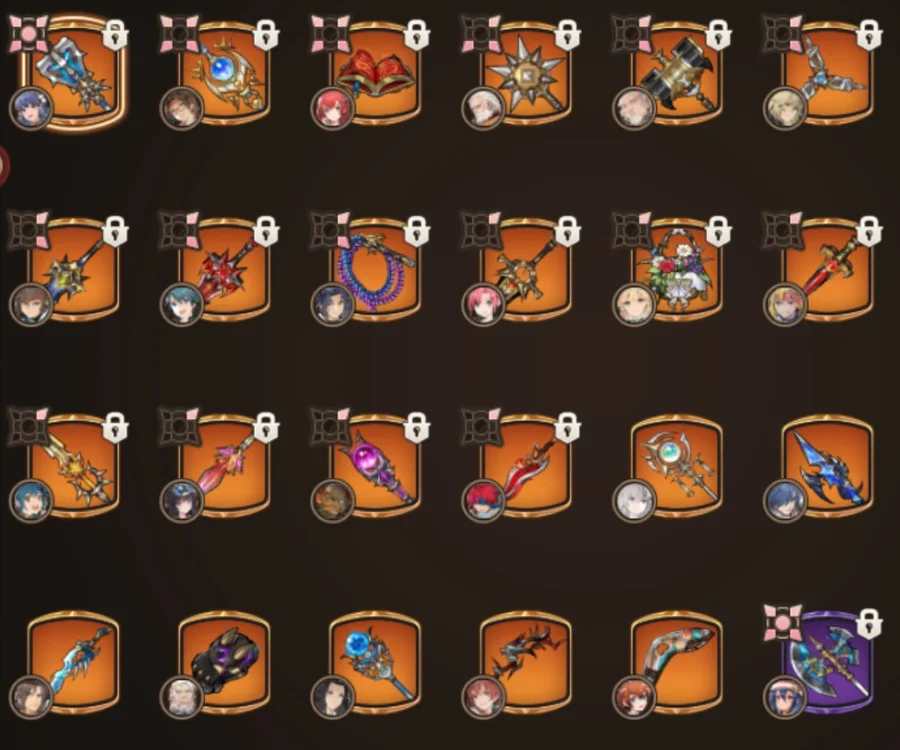
Task: Select the black purple gauntlet weapon
Action: tap(224, 662)
